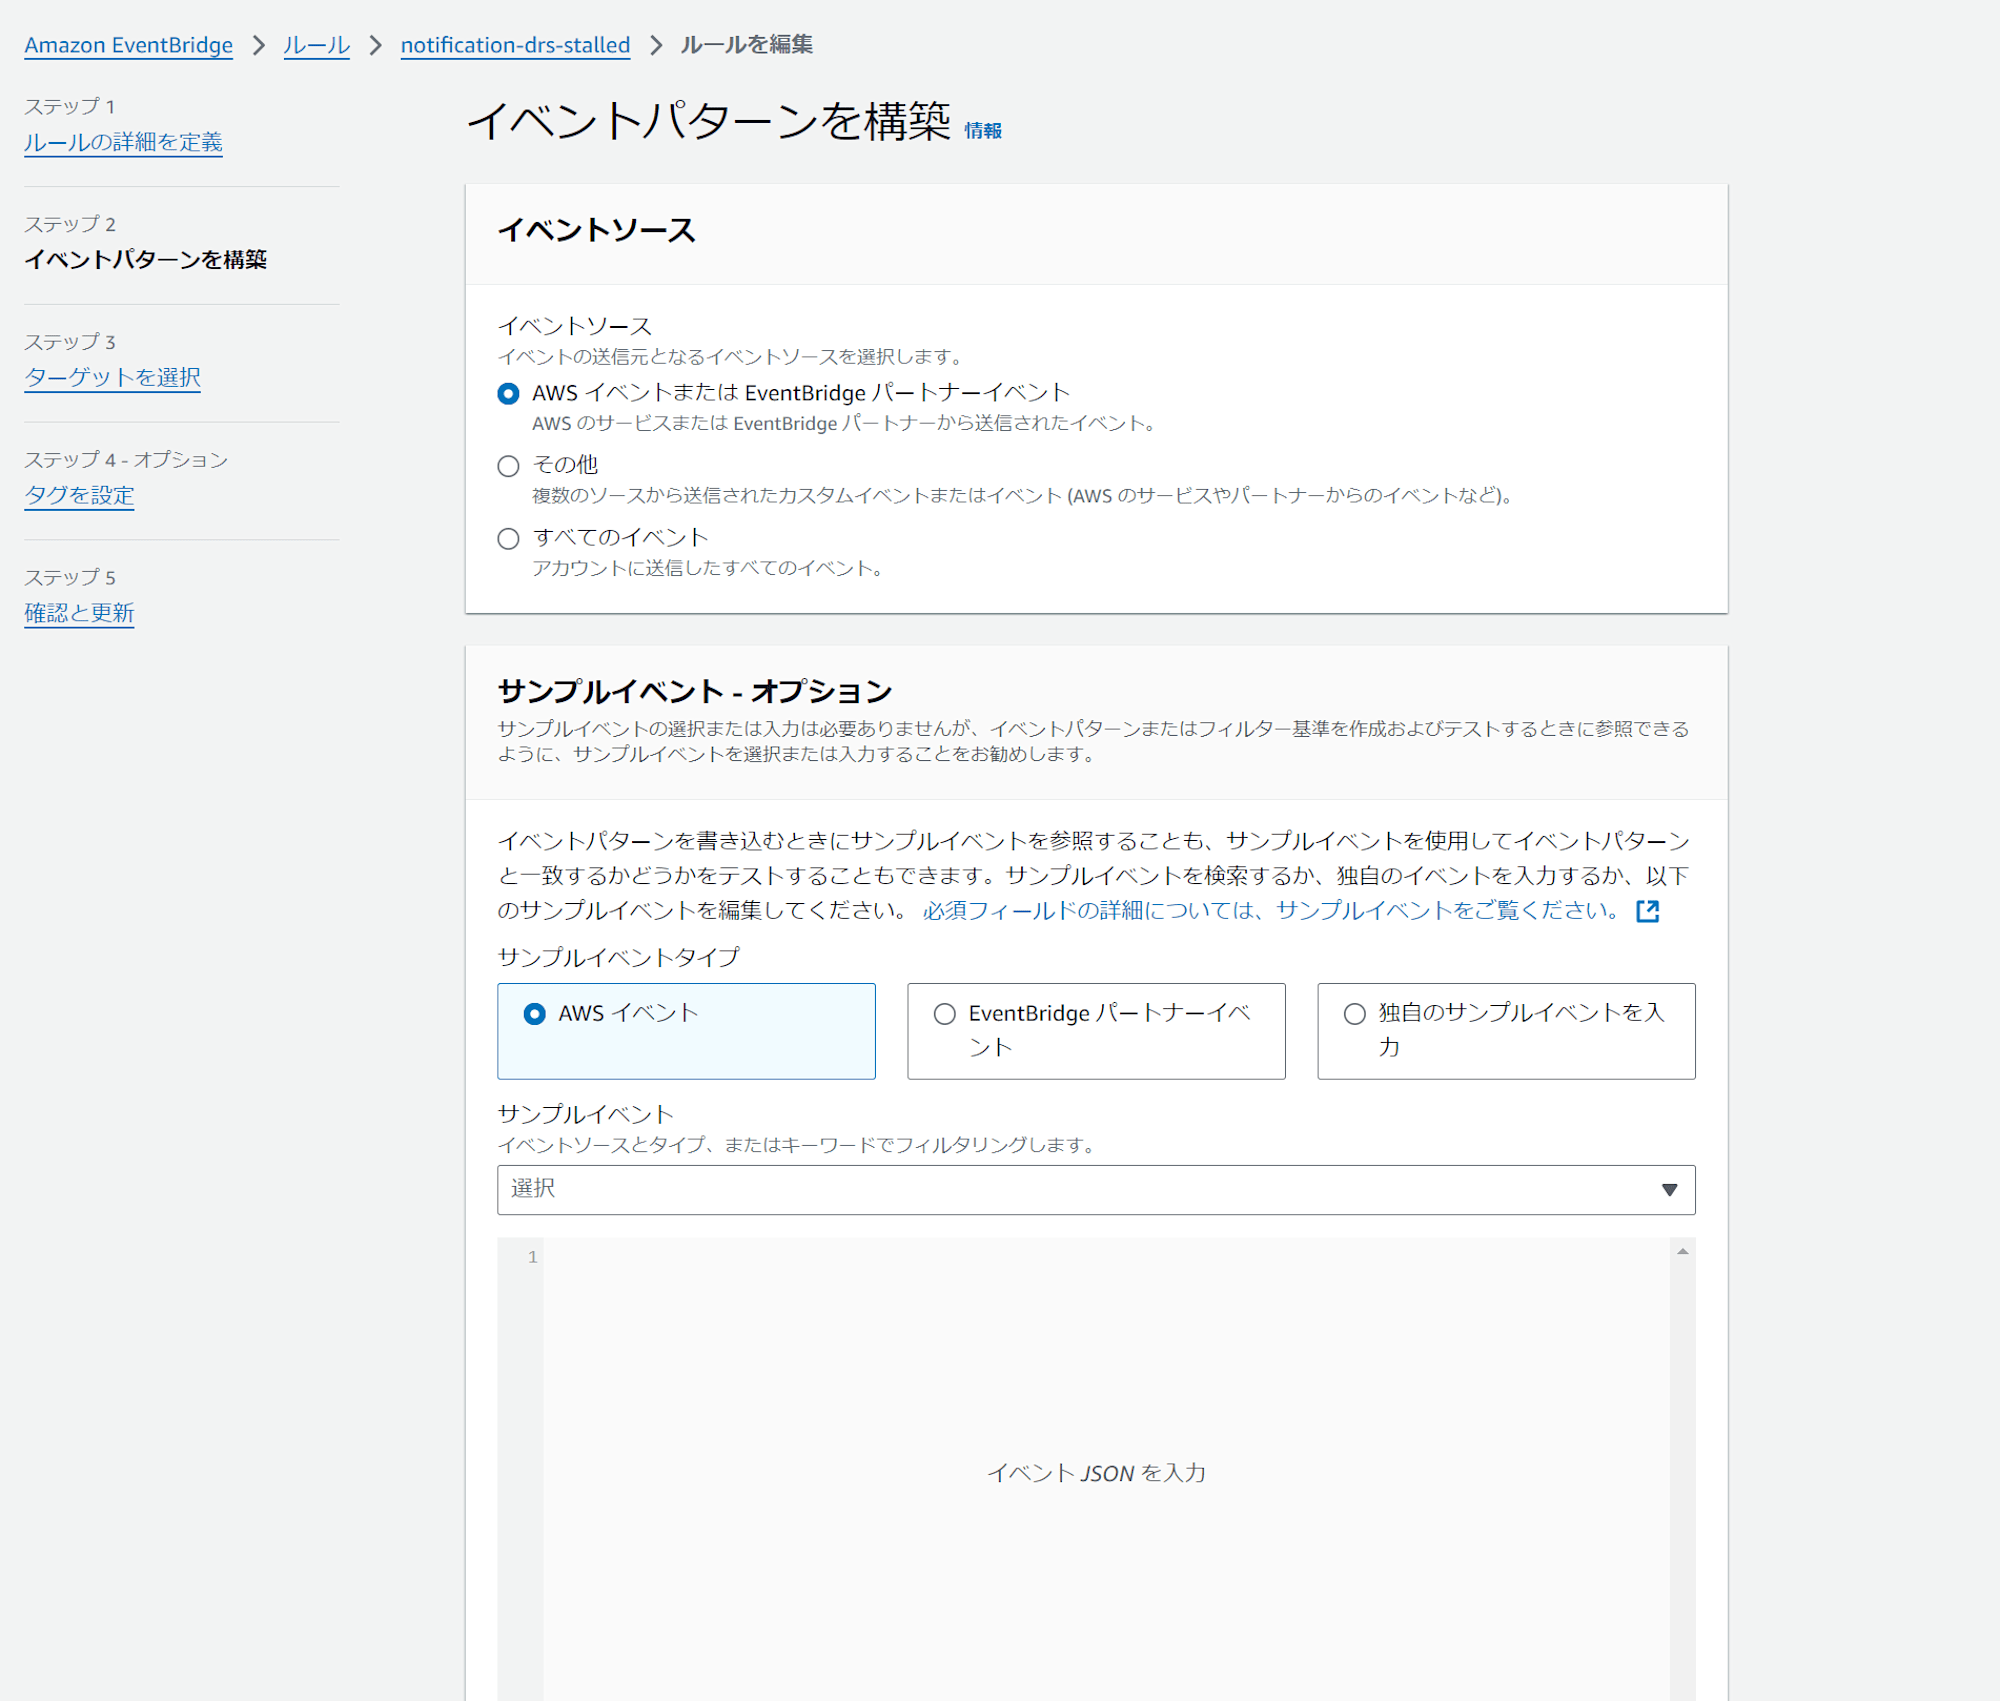Select AWS イベントまたは EventBridge パートナーイベント radio
Viewport: 2000px width, 1701px height.
coord(508,394)
